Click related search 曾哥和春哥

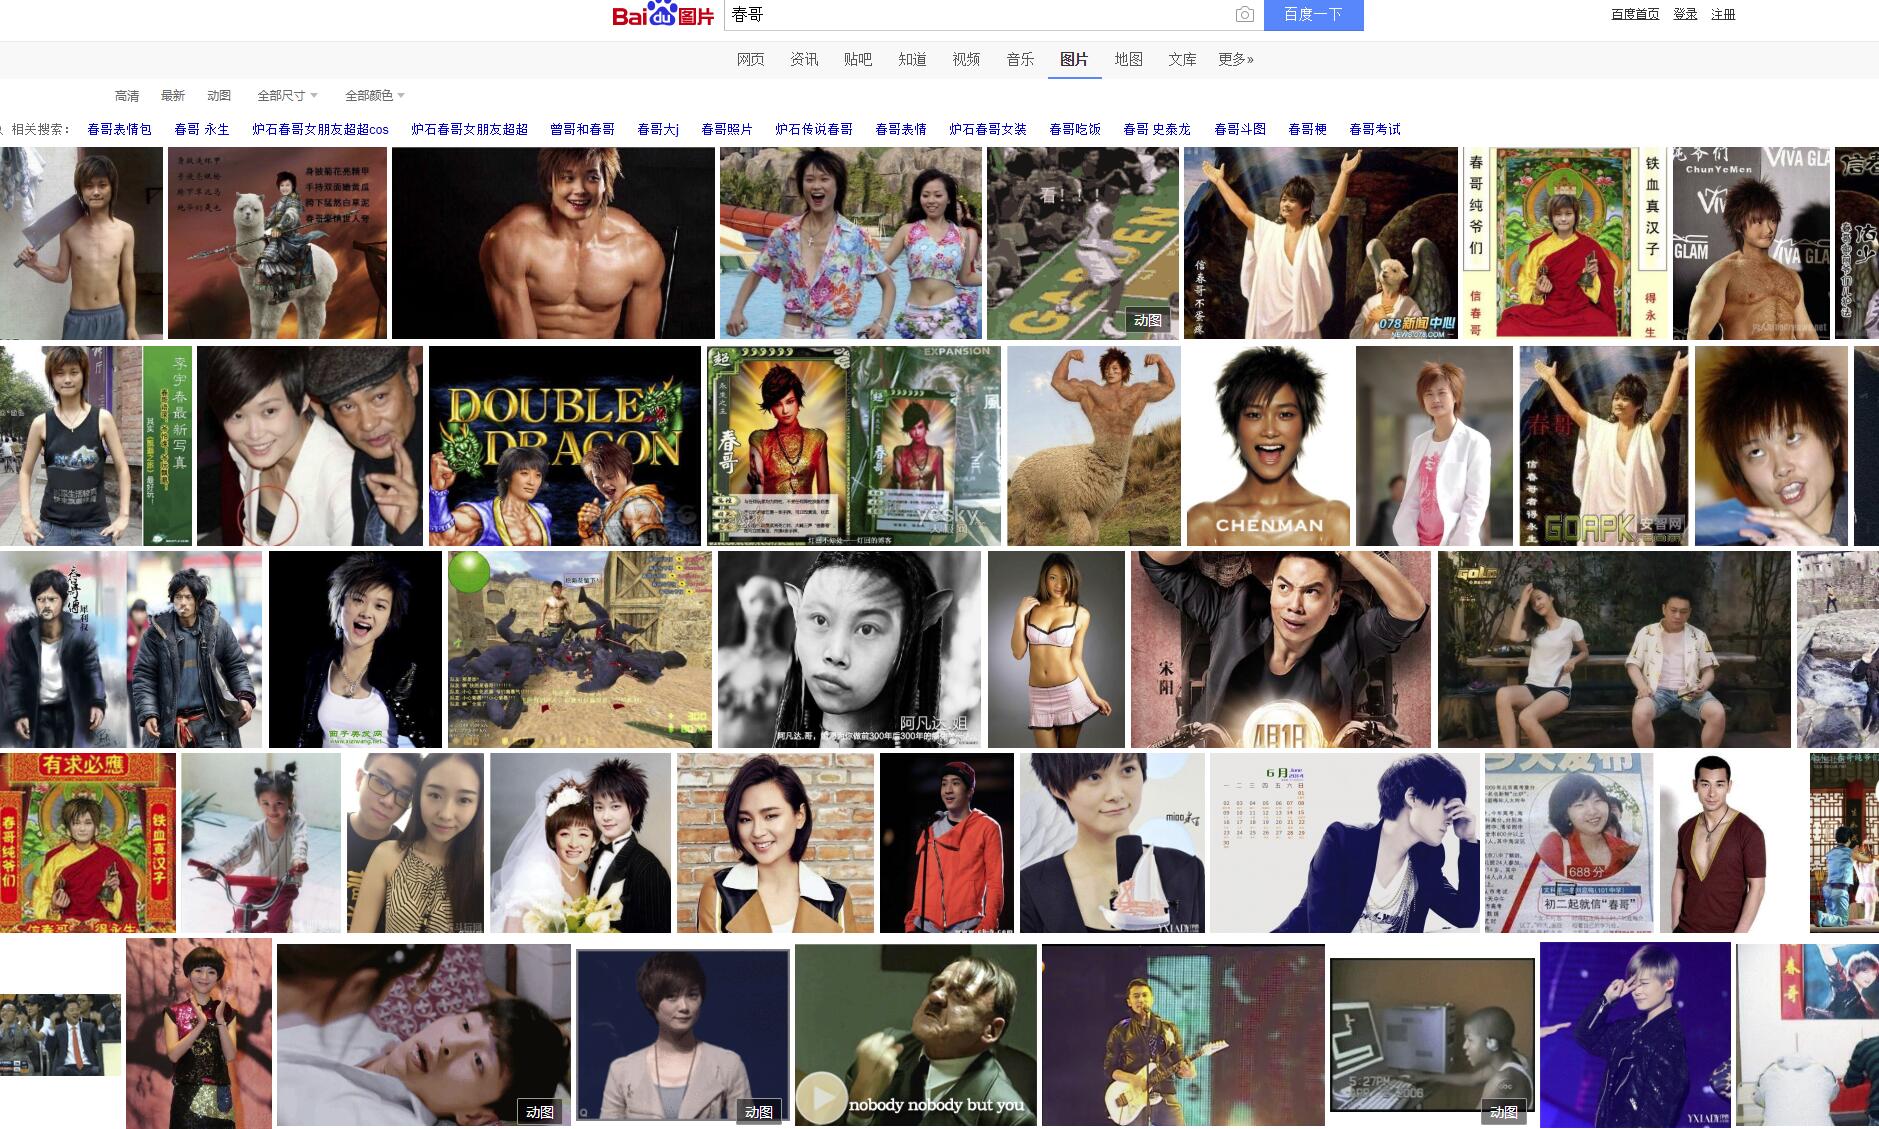[x=582, y=129]
